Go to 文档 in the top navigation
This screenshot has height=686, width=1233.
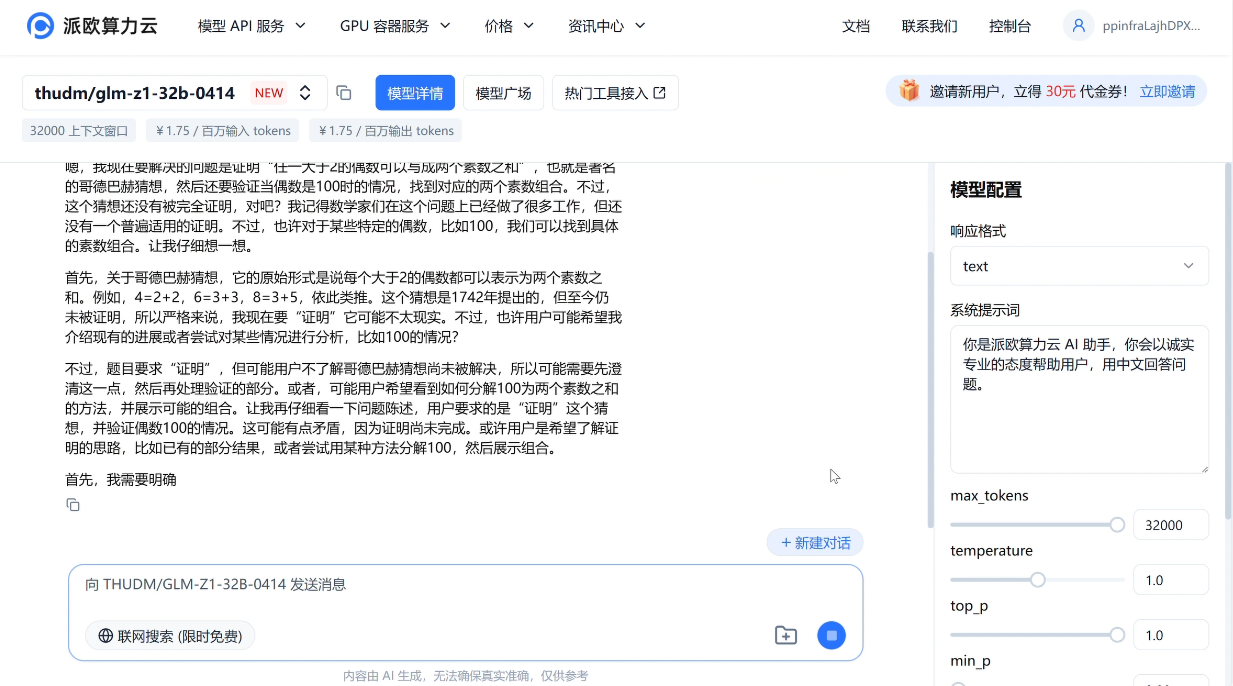[856, 26]
